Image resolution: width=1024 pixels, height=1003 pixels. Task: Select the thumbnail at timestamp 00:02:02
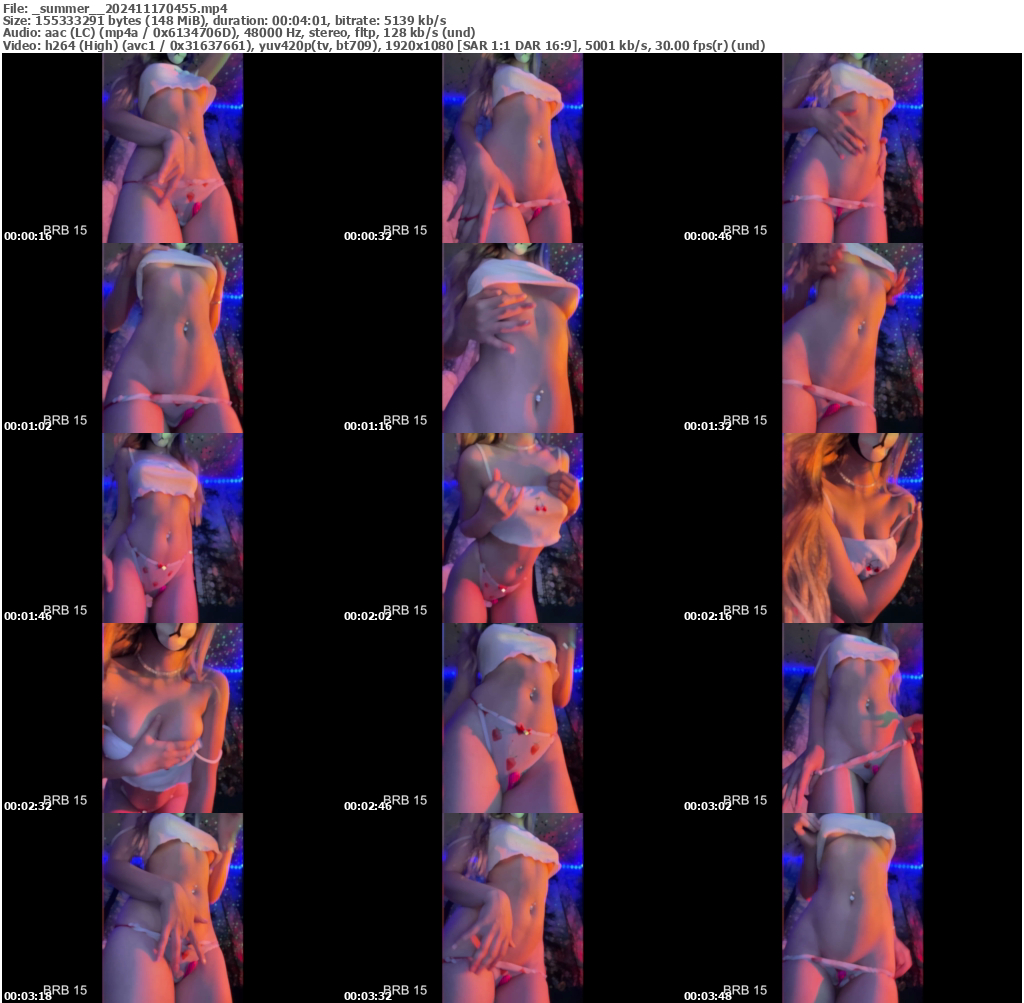[511, 527]
